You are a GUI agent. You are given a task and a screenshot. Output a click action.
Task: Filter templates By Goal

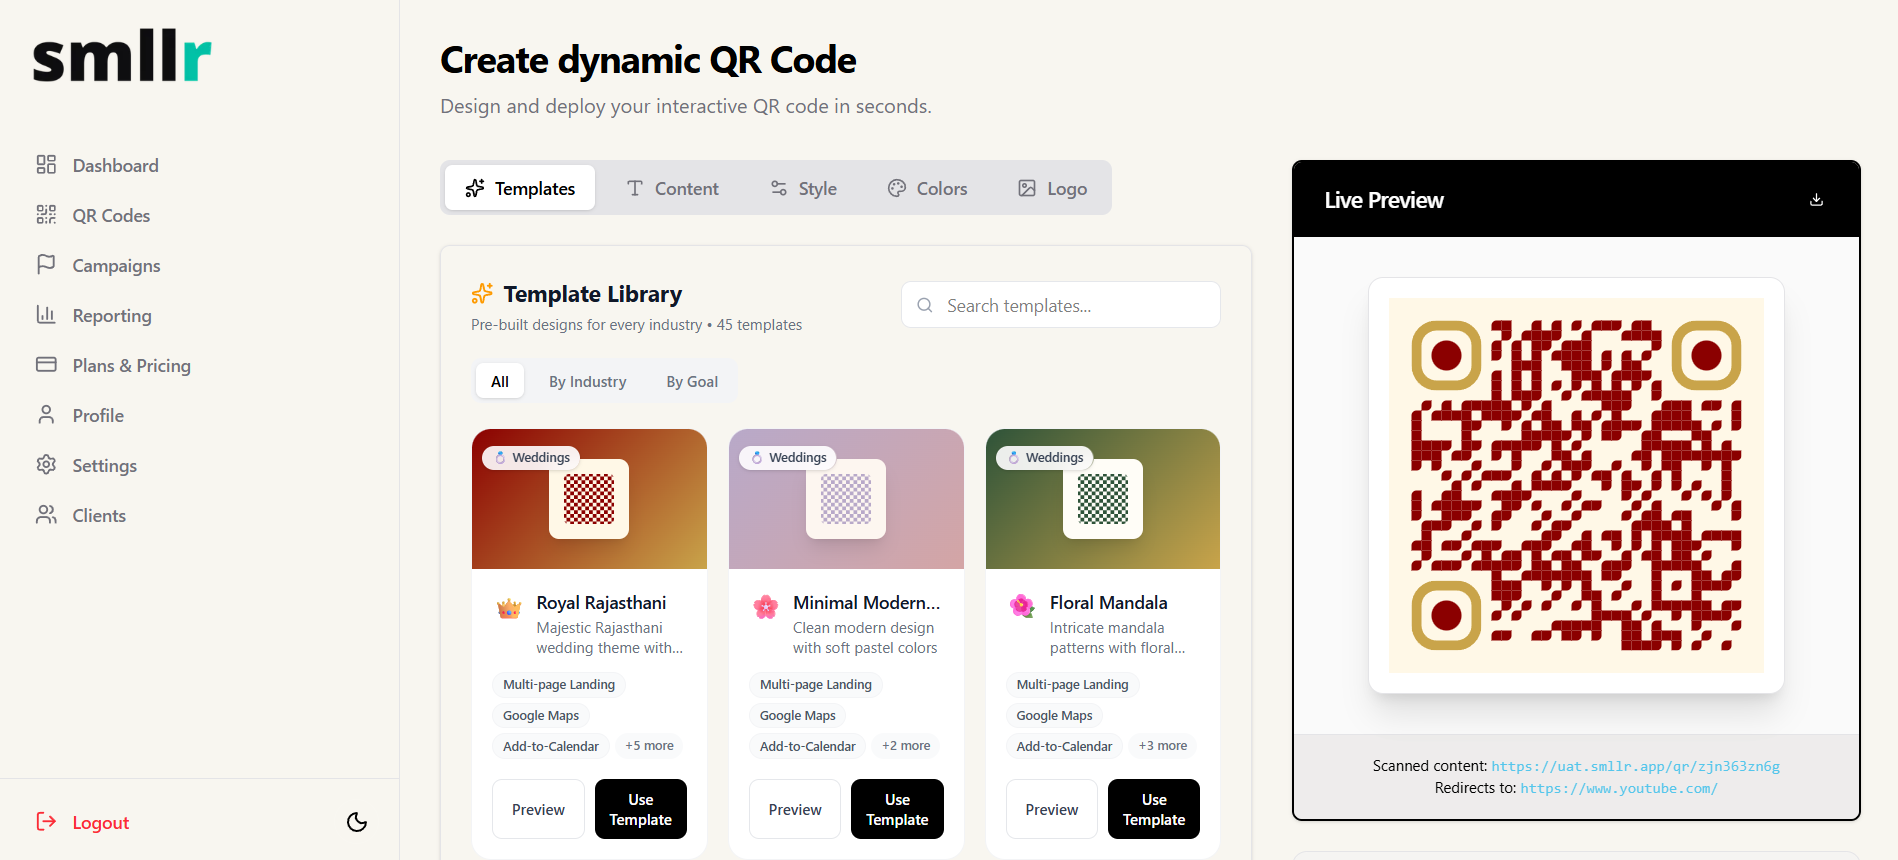(x=692, y=381)
